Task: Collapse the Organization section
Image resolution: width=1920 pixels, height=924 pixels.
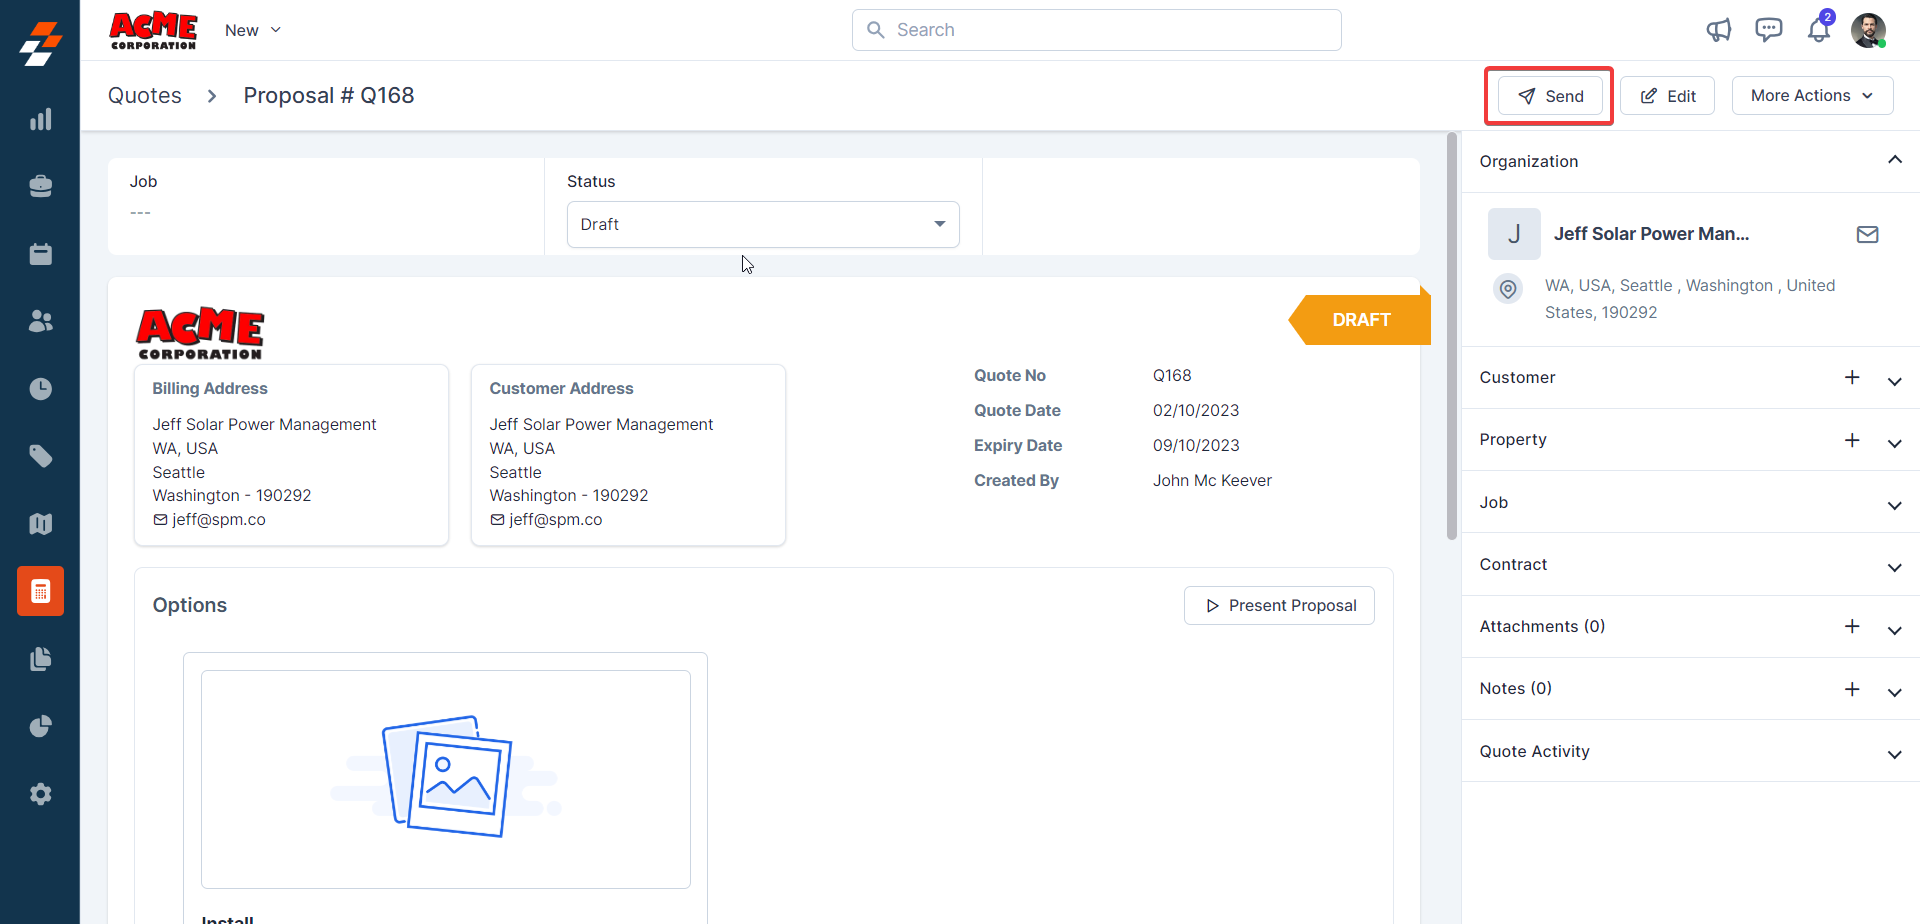Action: tap(1894, 160)
